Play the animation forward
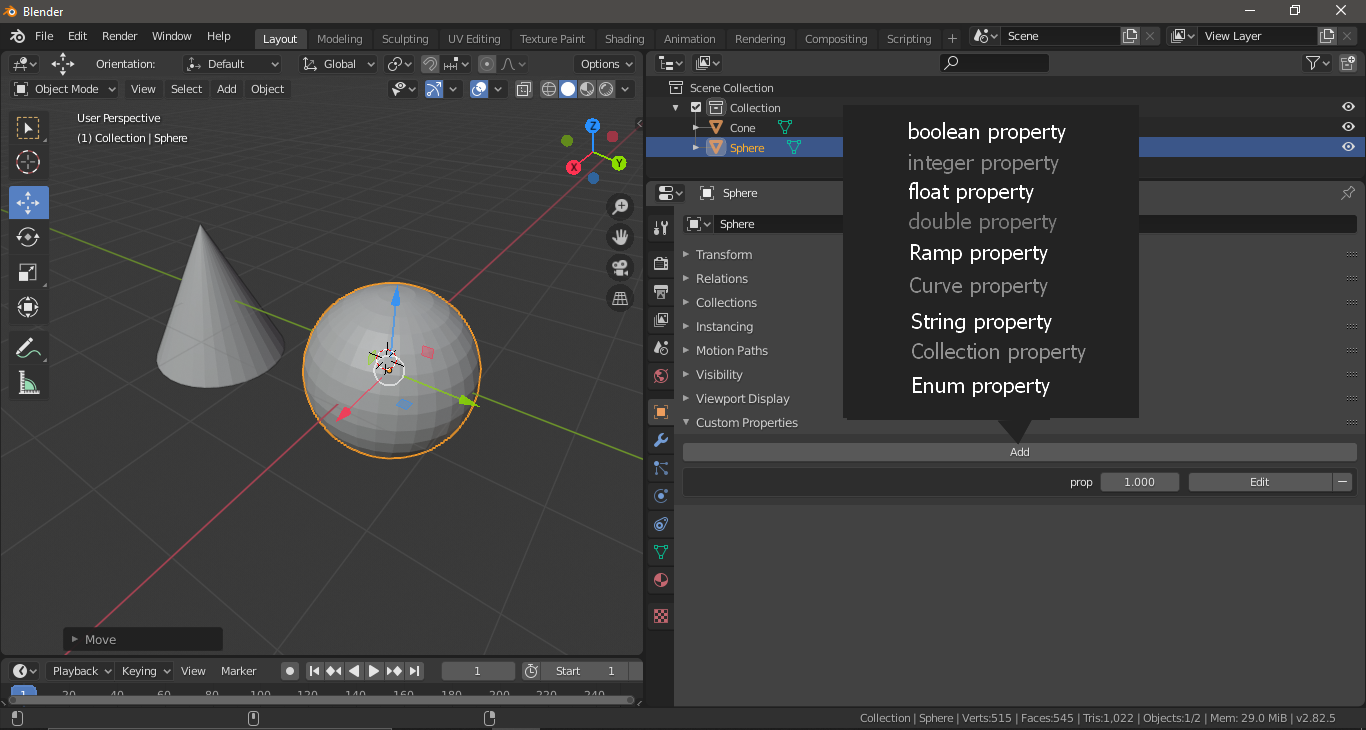The image size is (1366, 730). tap(374, 671)
